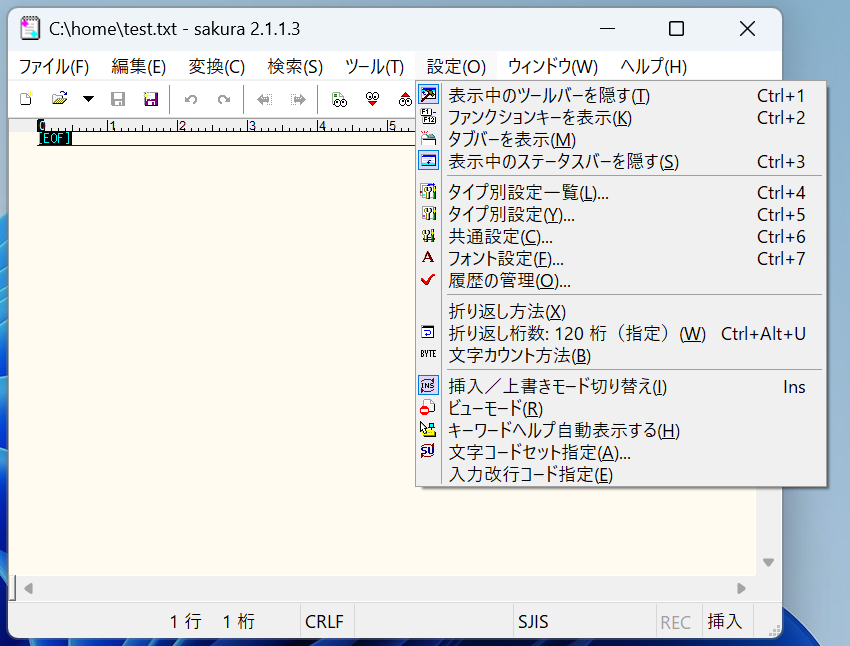Image resolution: width=850 pixels, height=646 pixels.
Task: Select the Save icon in the toolbar
Action: coord(118,98)
